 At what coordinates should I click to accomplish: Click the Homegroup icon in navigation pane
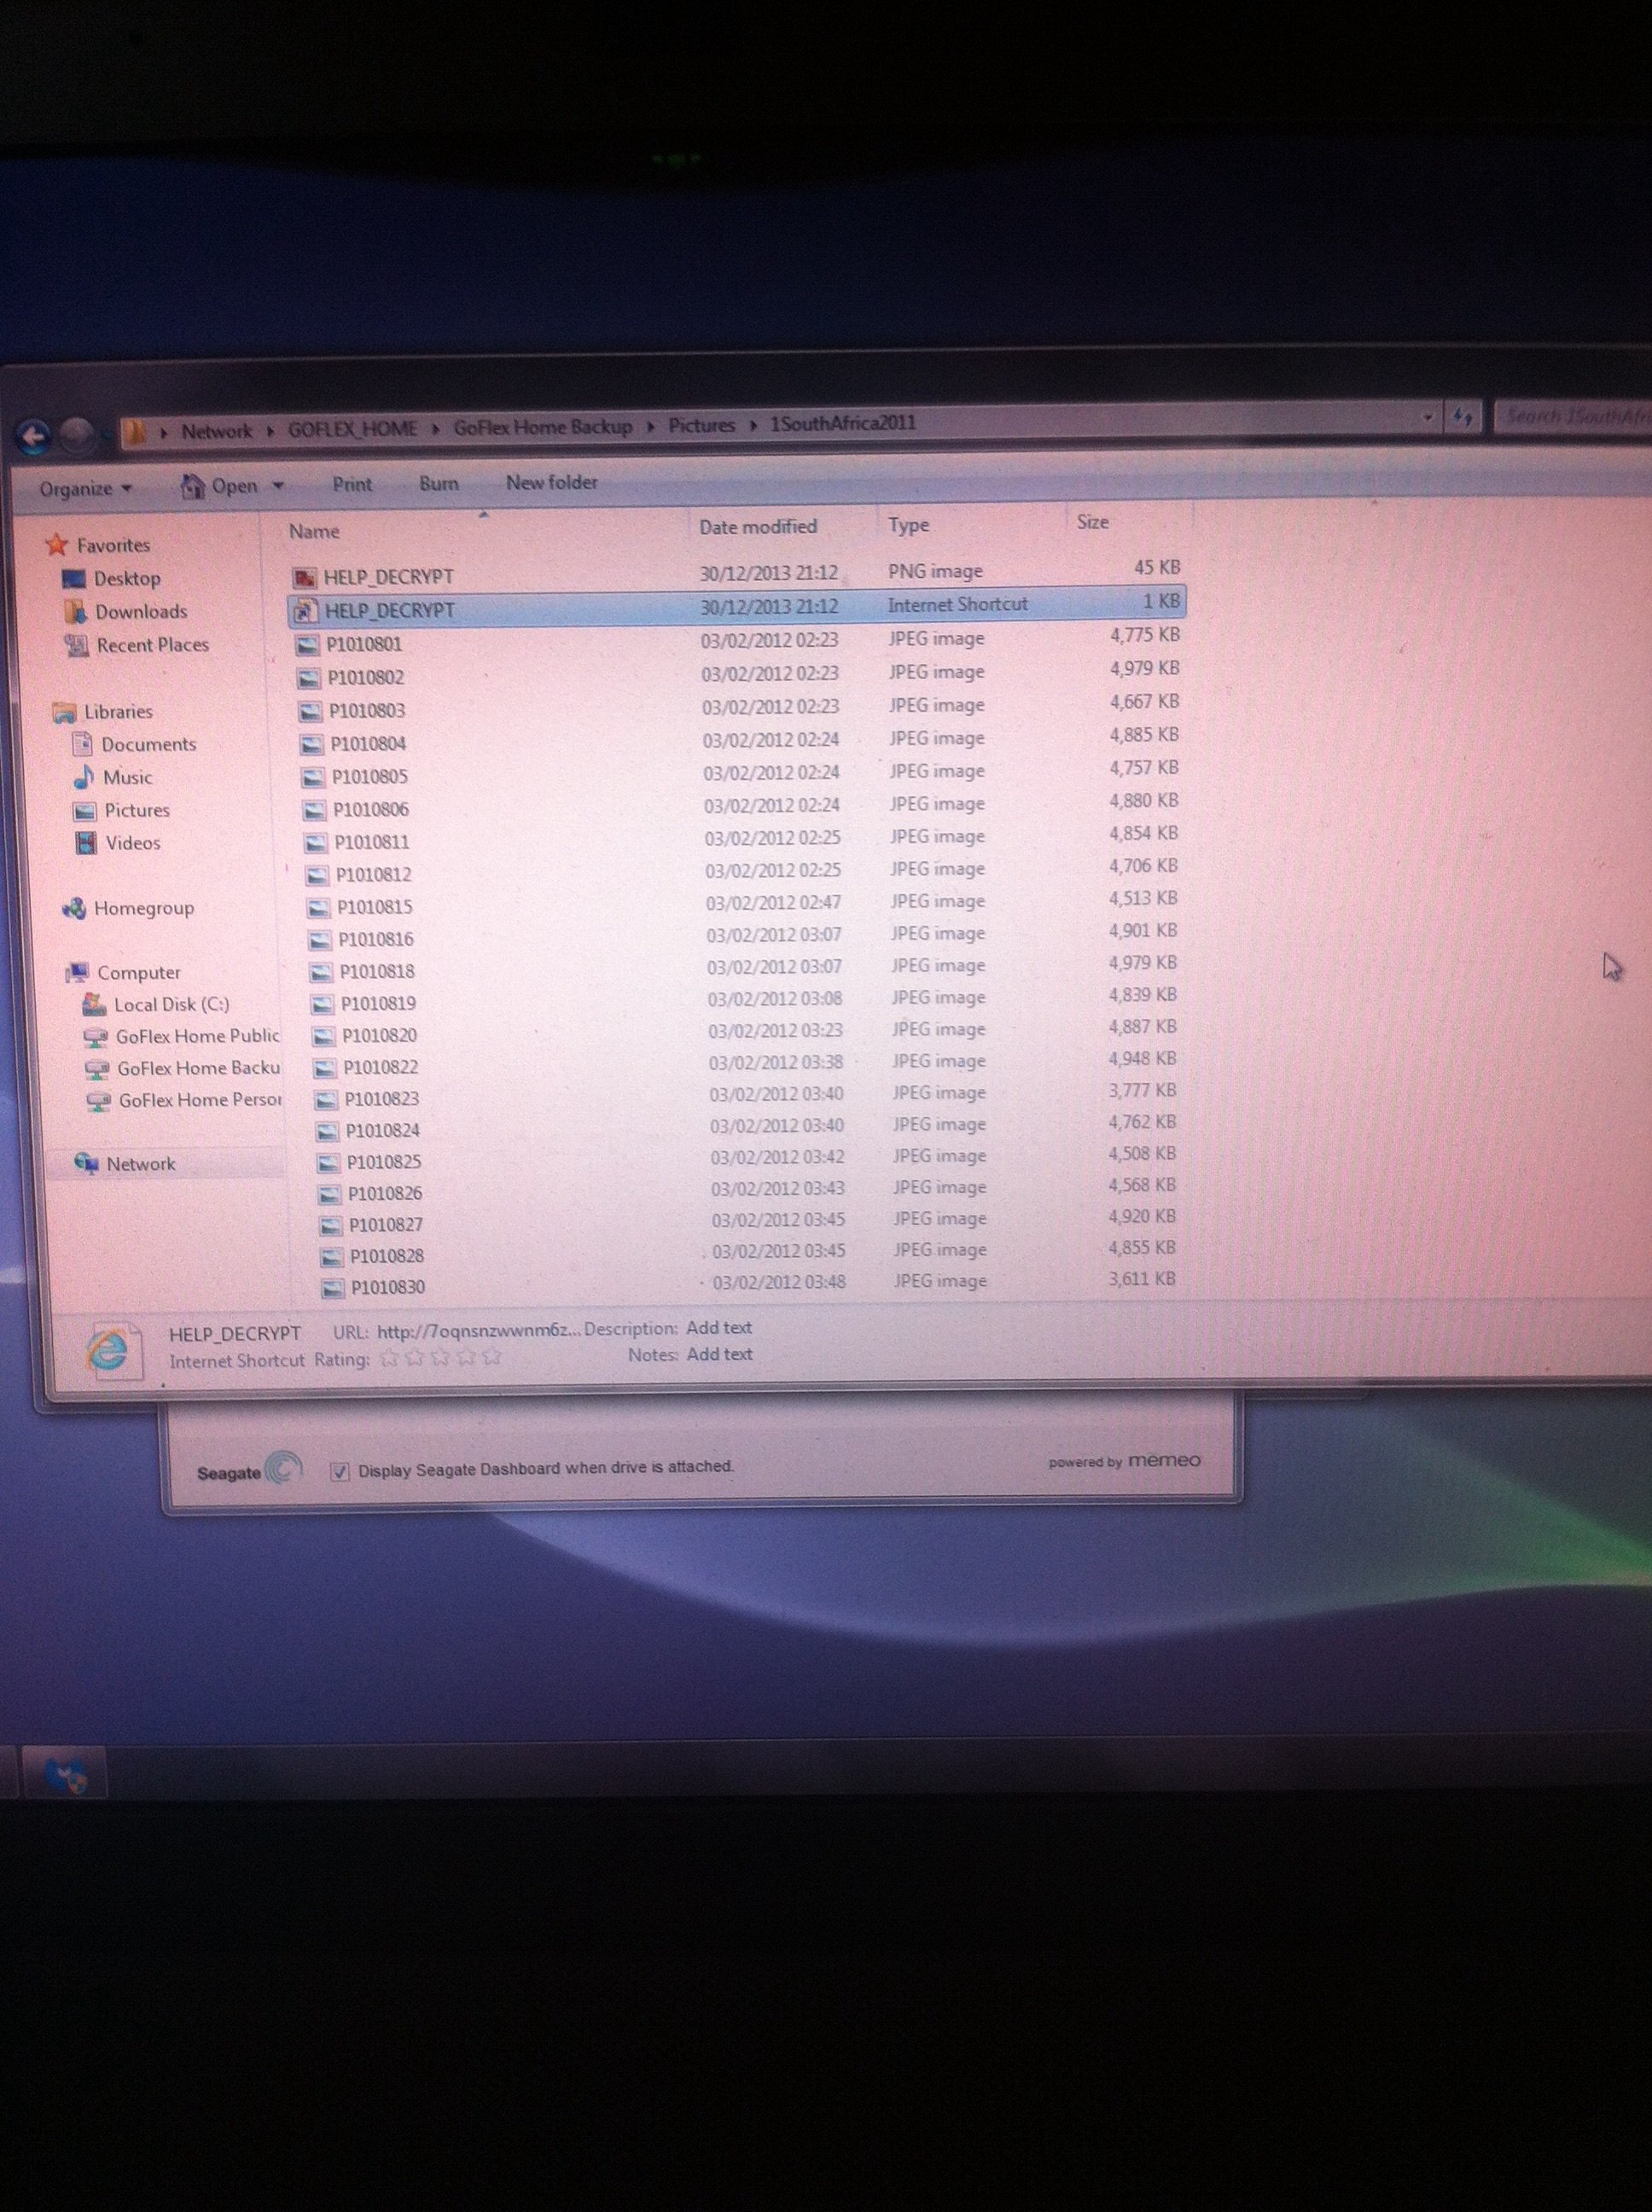click(x=74, y=908)
